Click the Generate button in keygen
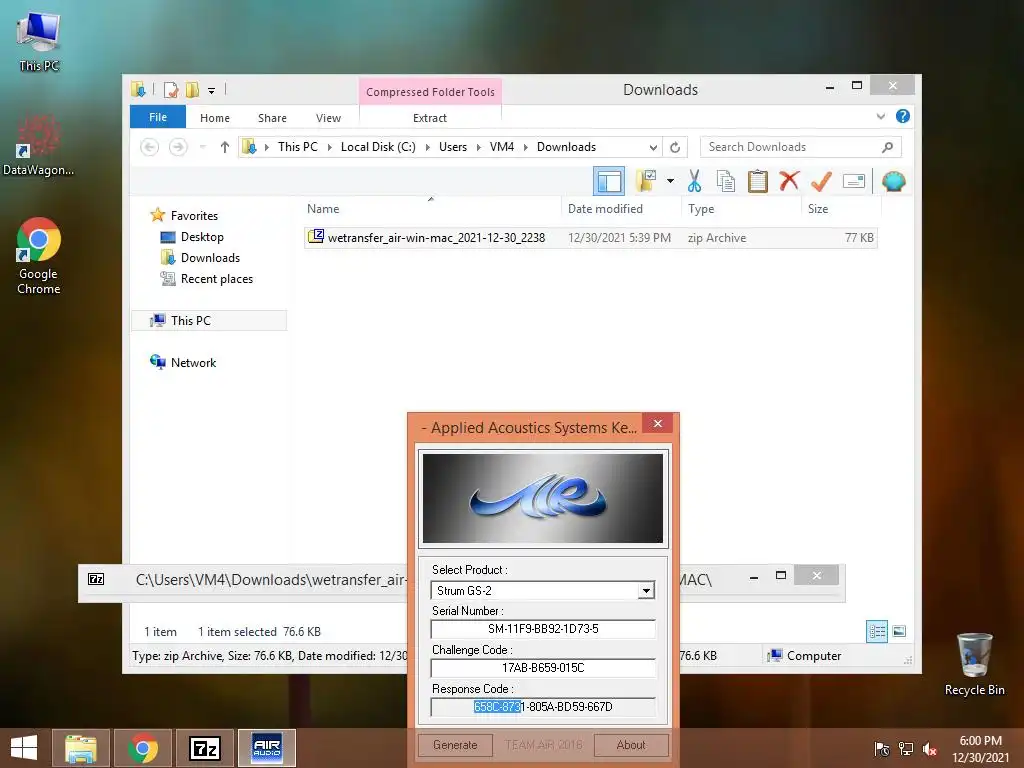Viewport: 1024px width, 768px height. [455, 745]
